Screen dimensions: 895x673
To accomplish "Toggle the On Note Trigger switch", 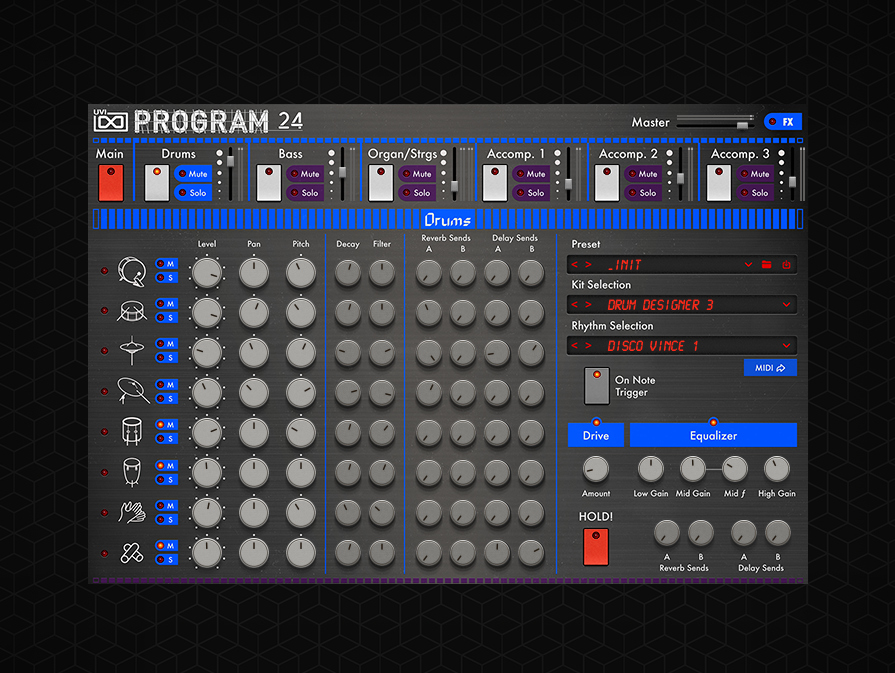I will tap(596, 386).
